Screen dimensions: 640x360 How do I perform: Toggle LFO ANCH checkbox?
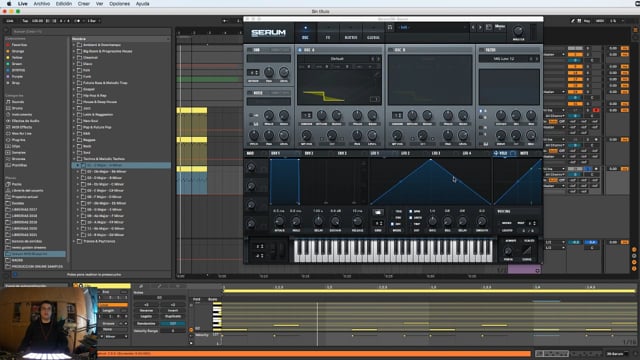coord(411,218)
